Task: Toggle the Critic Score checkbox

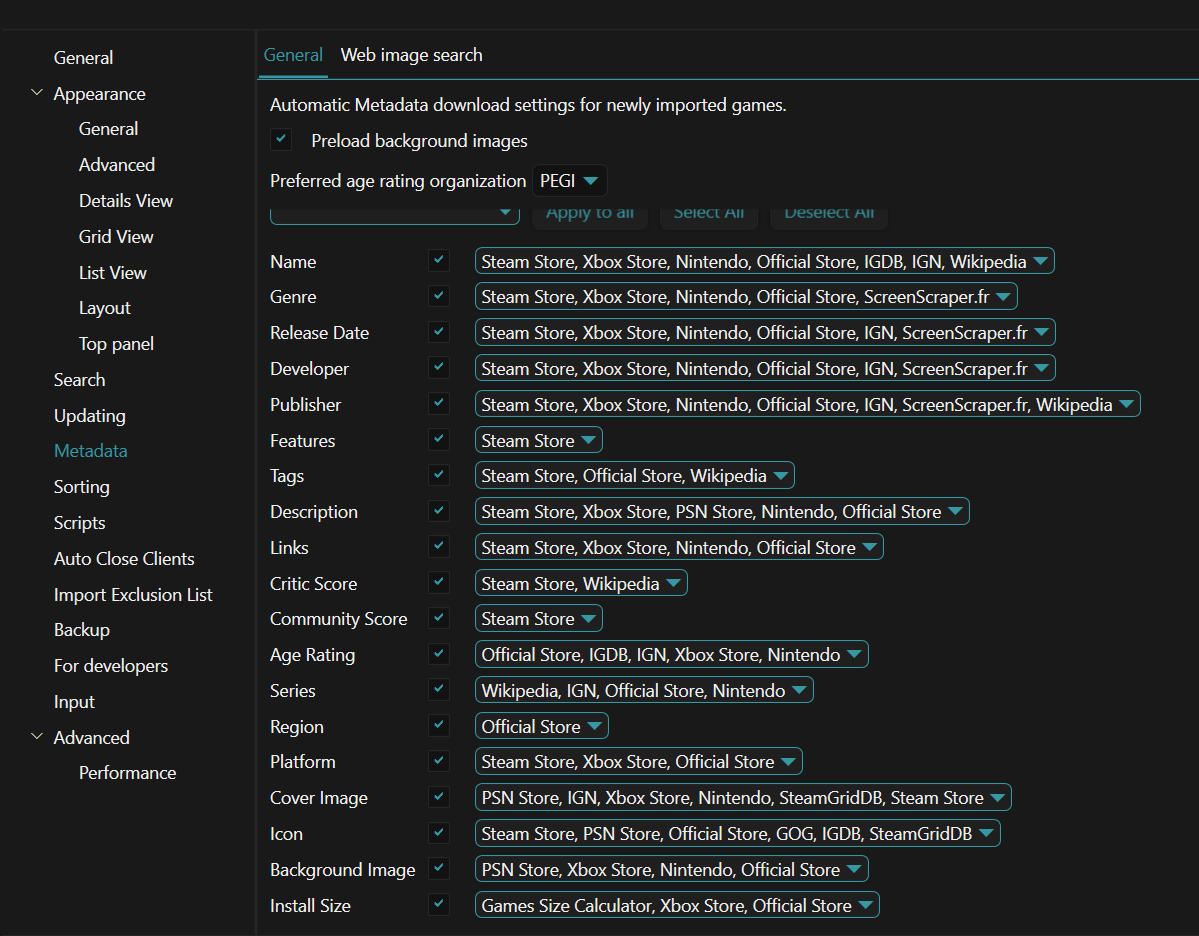Action: coord(439,582)
